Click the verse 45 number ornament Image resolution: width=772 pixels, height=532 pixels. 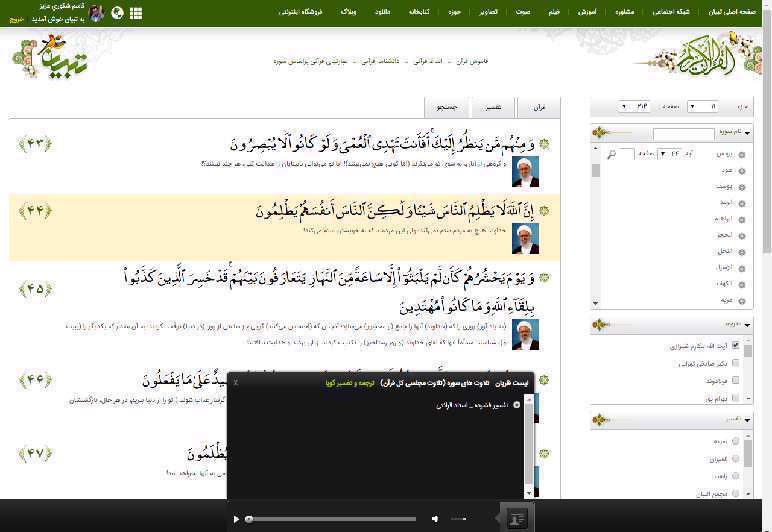[35, 289]
